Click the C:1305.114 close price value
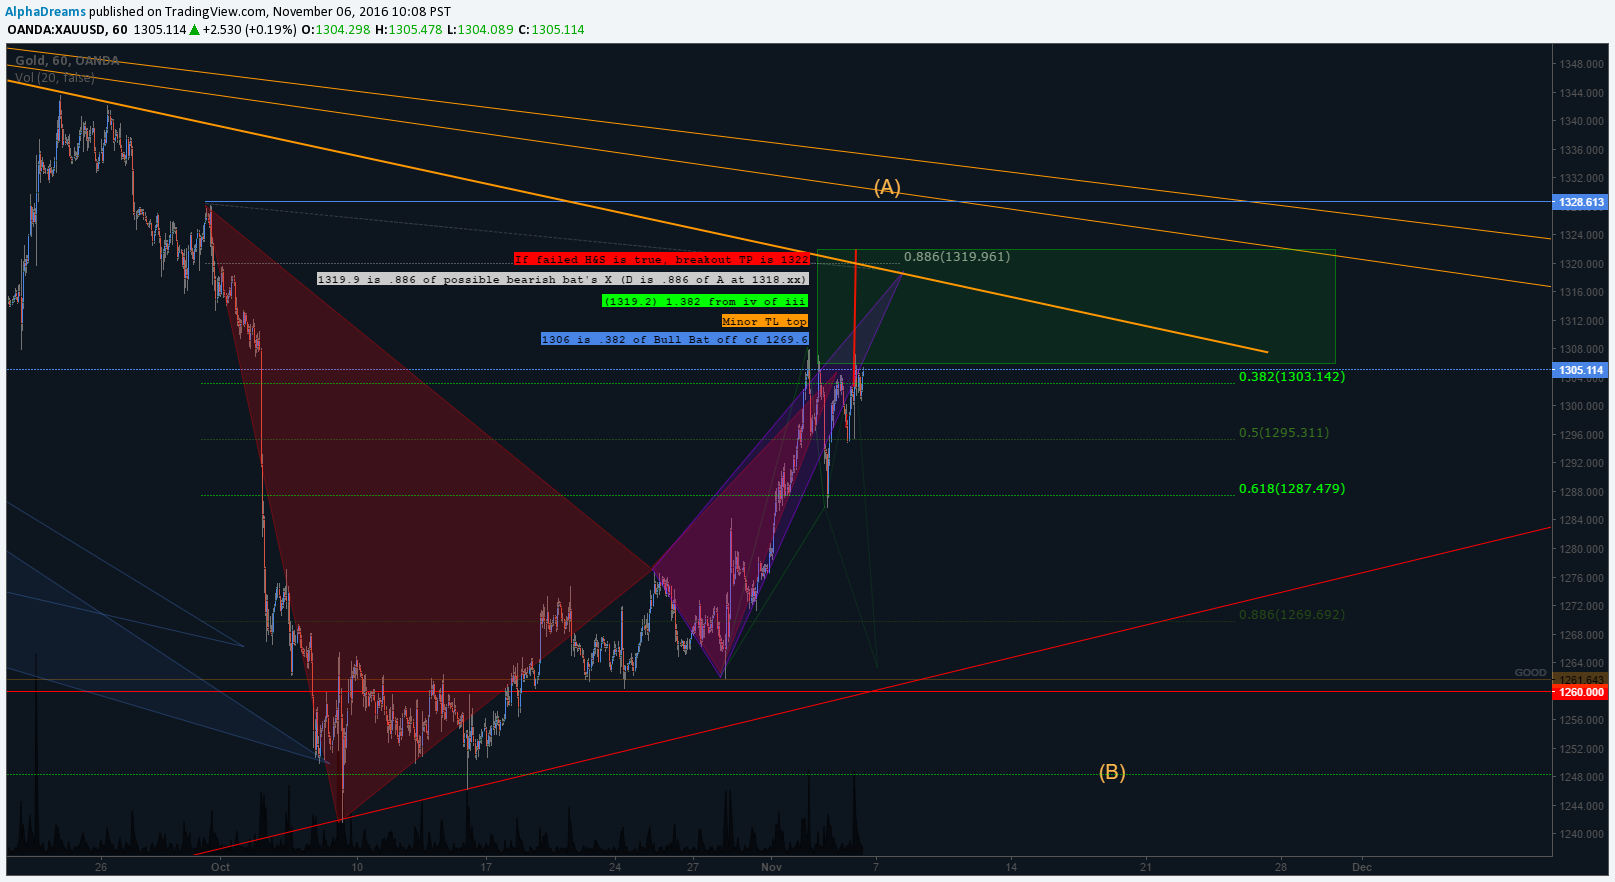 pyautogui.click(x=551, y=29)
